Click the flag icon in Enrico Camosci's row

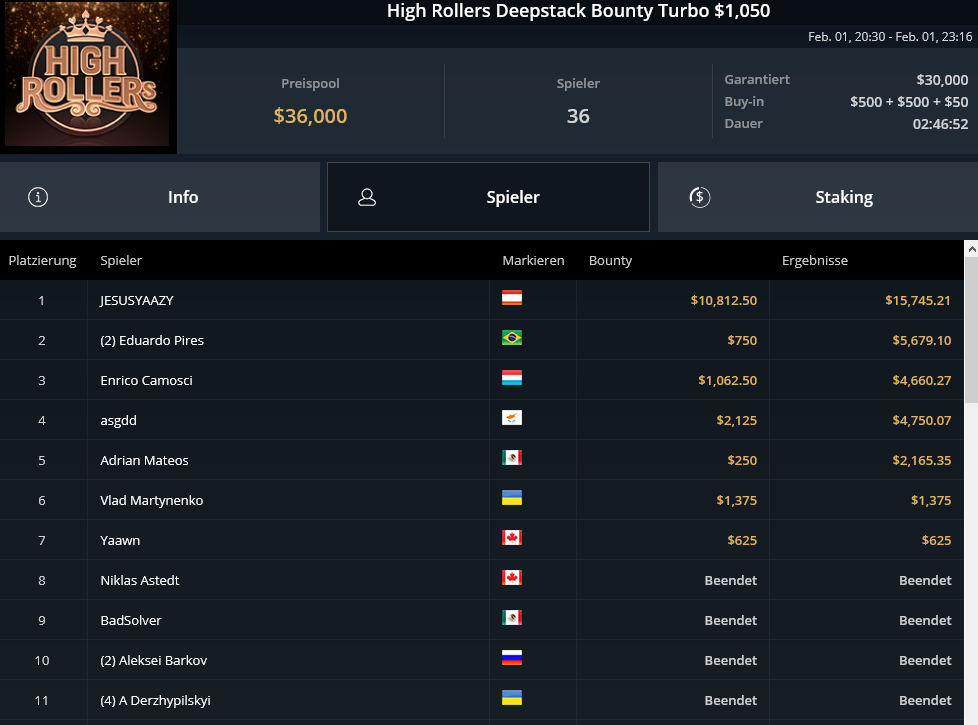click(511, 378)
